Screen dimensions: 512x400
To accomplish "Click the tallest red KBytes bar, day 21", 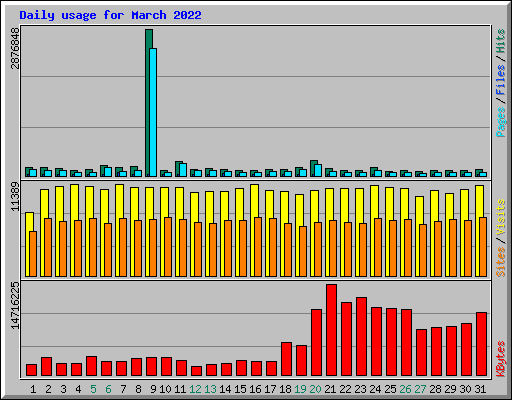I will pyautogui.click(x=331, y=330).
